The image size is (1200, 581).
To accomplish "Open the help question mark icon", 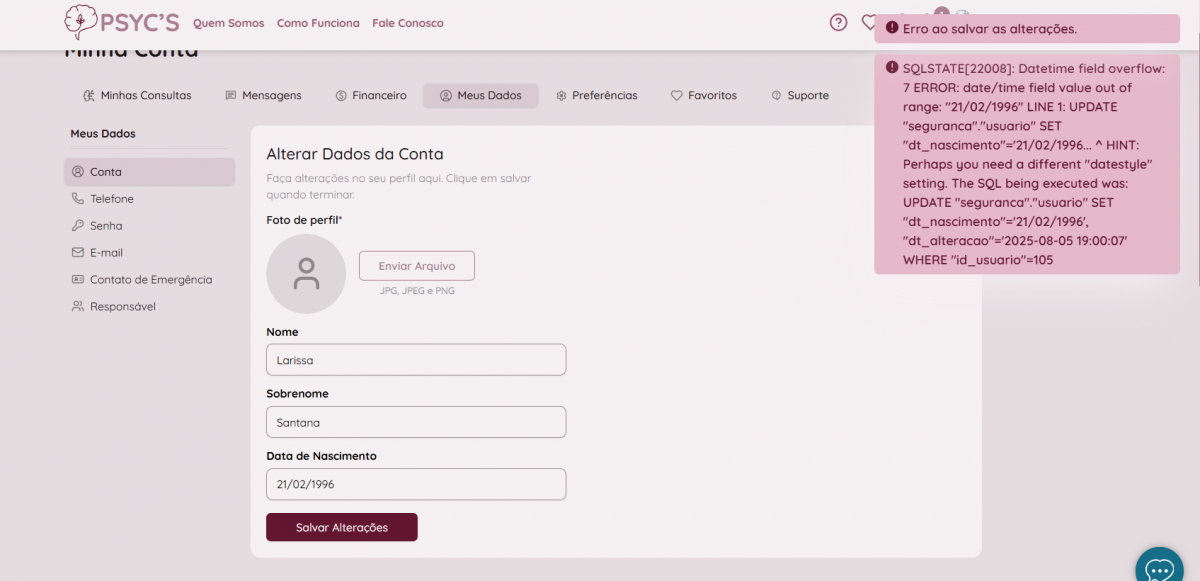I will point(838,23).
